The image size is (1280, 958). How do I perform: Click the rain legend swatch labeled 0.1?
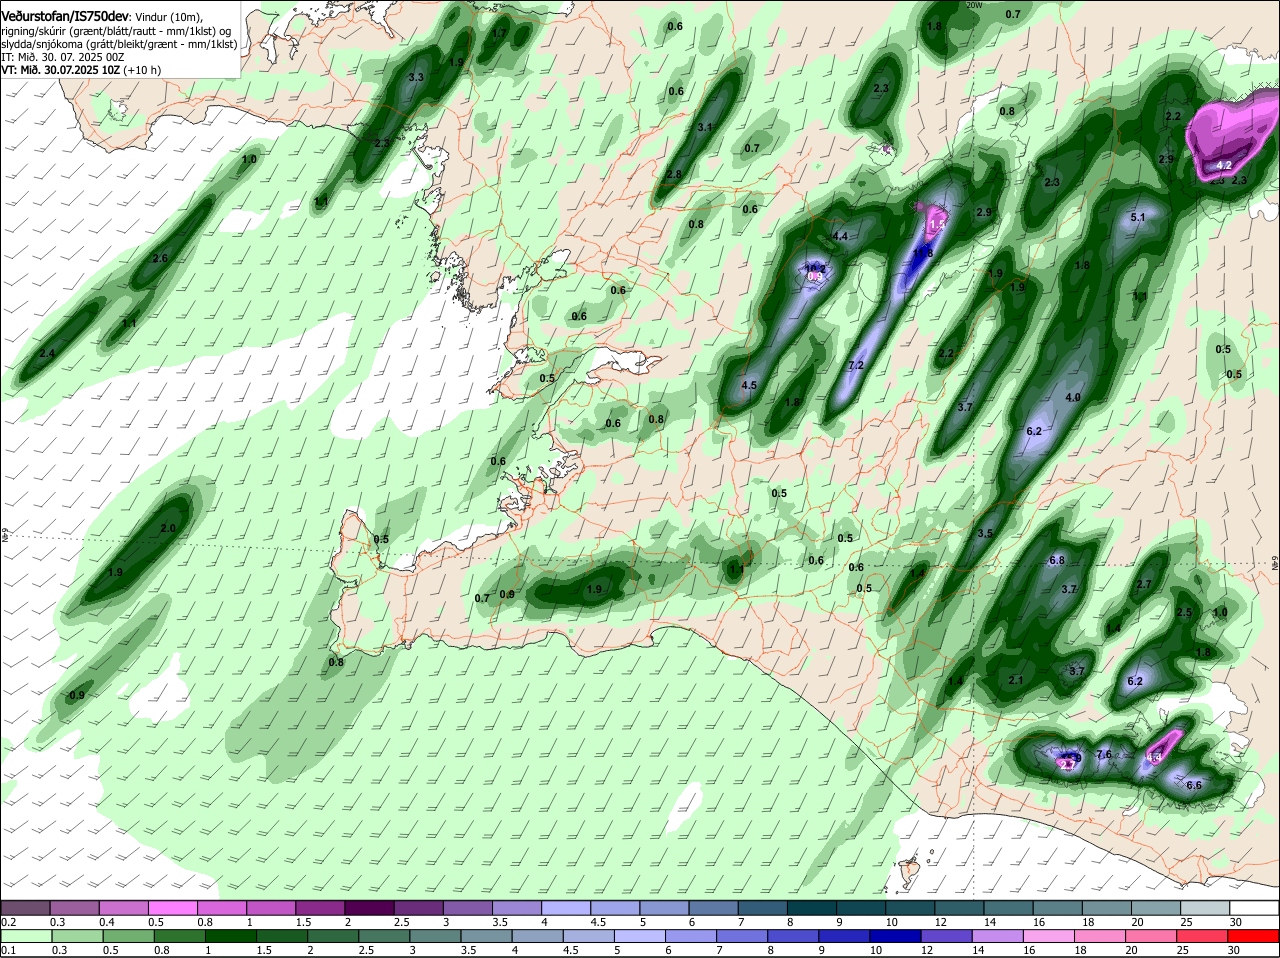pyautogui.click(x=26, y=935)
